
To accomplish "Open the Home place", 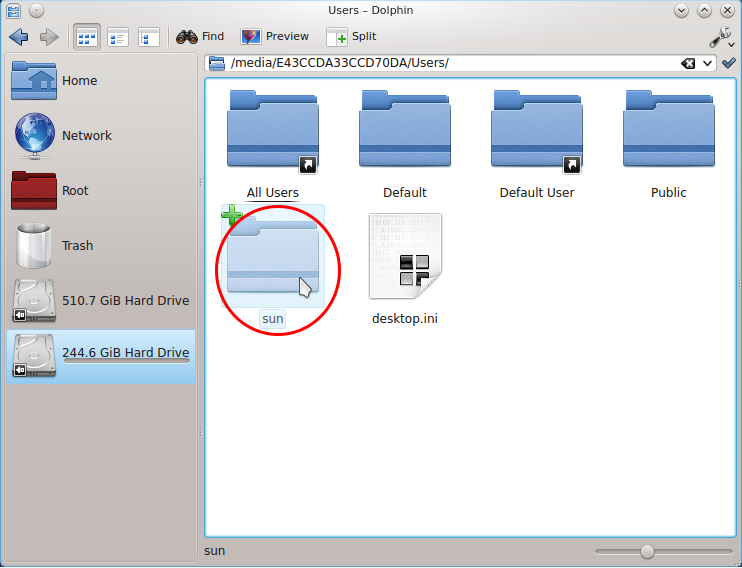I will coord(101,80).
